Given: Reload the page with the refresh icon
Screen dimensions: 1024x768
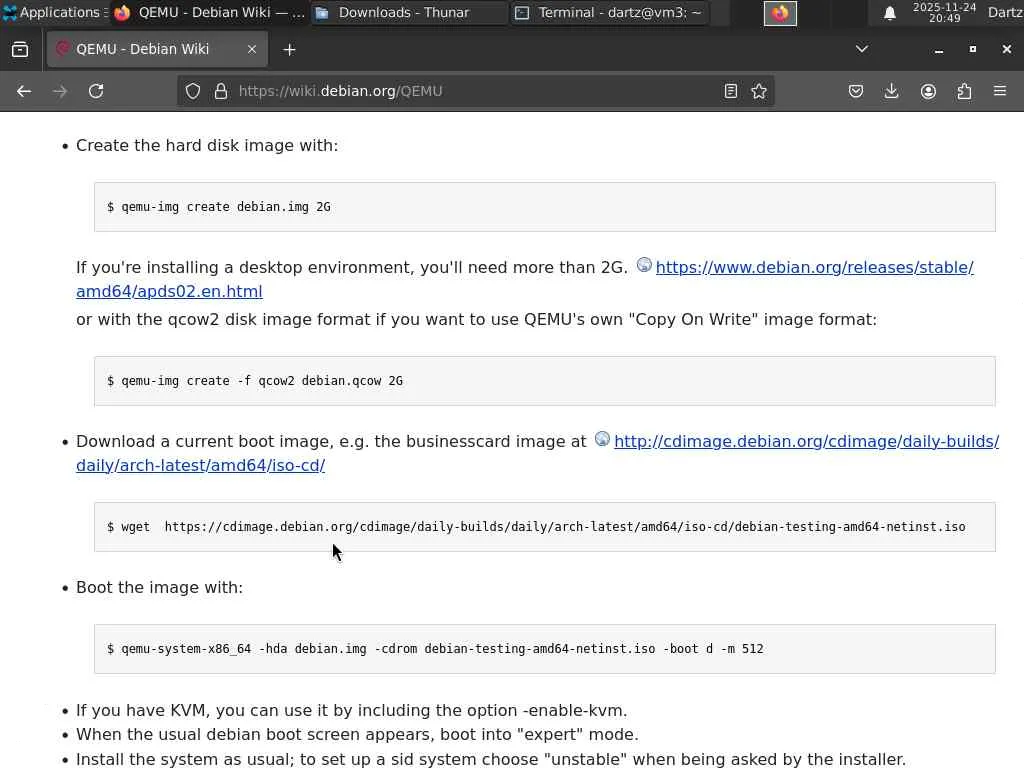Looking at the screenshot, I should coord(96,91).
